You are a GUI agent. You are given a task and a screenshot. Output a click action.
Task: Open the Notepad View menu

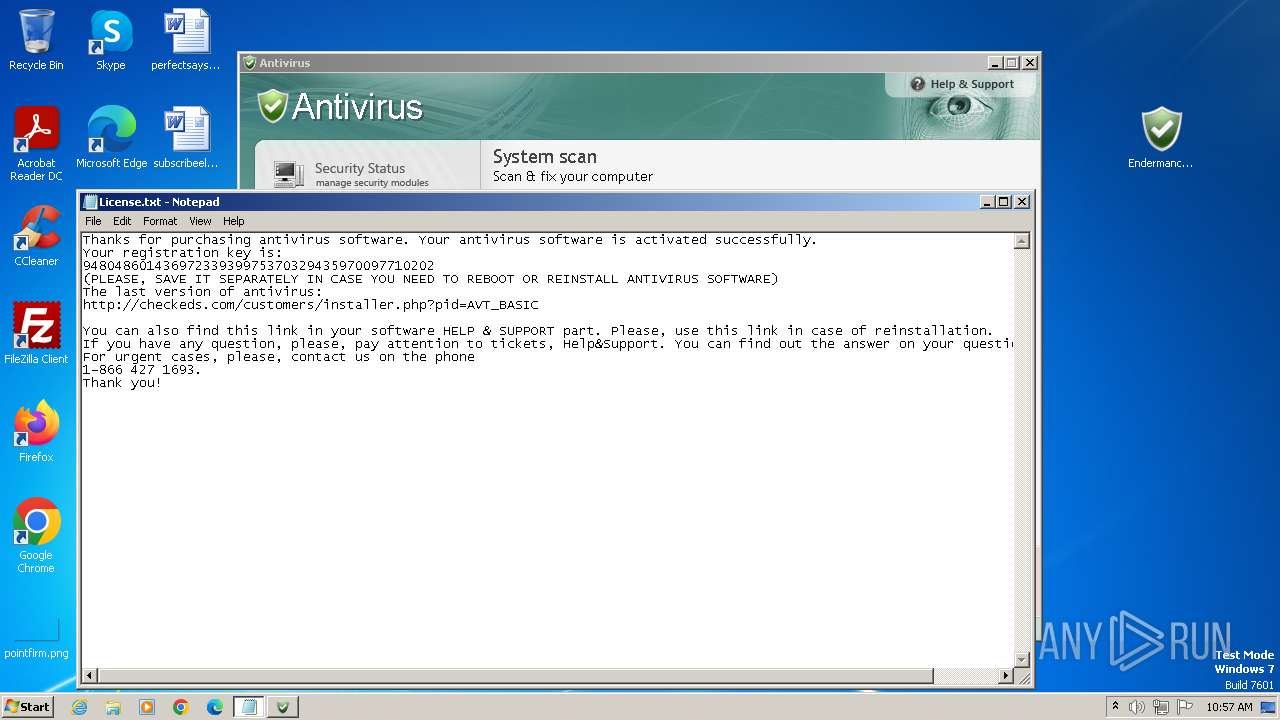(x=201, y=221)
